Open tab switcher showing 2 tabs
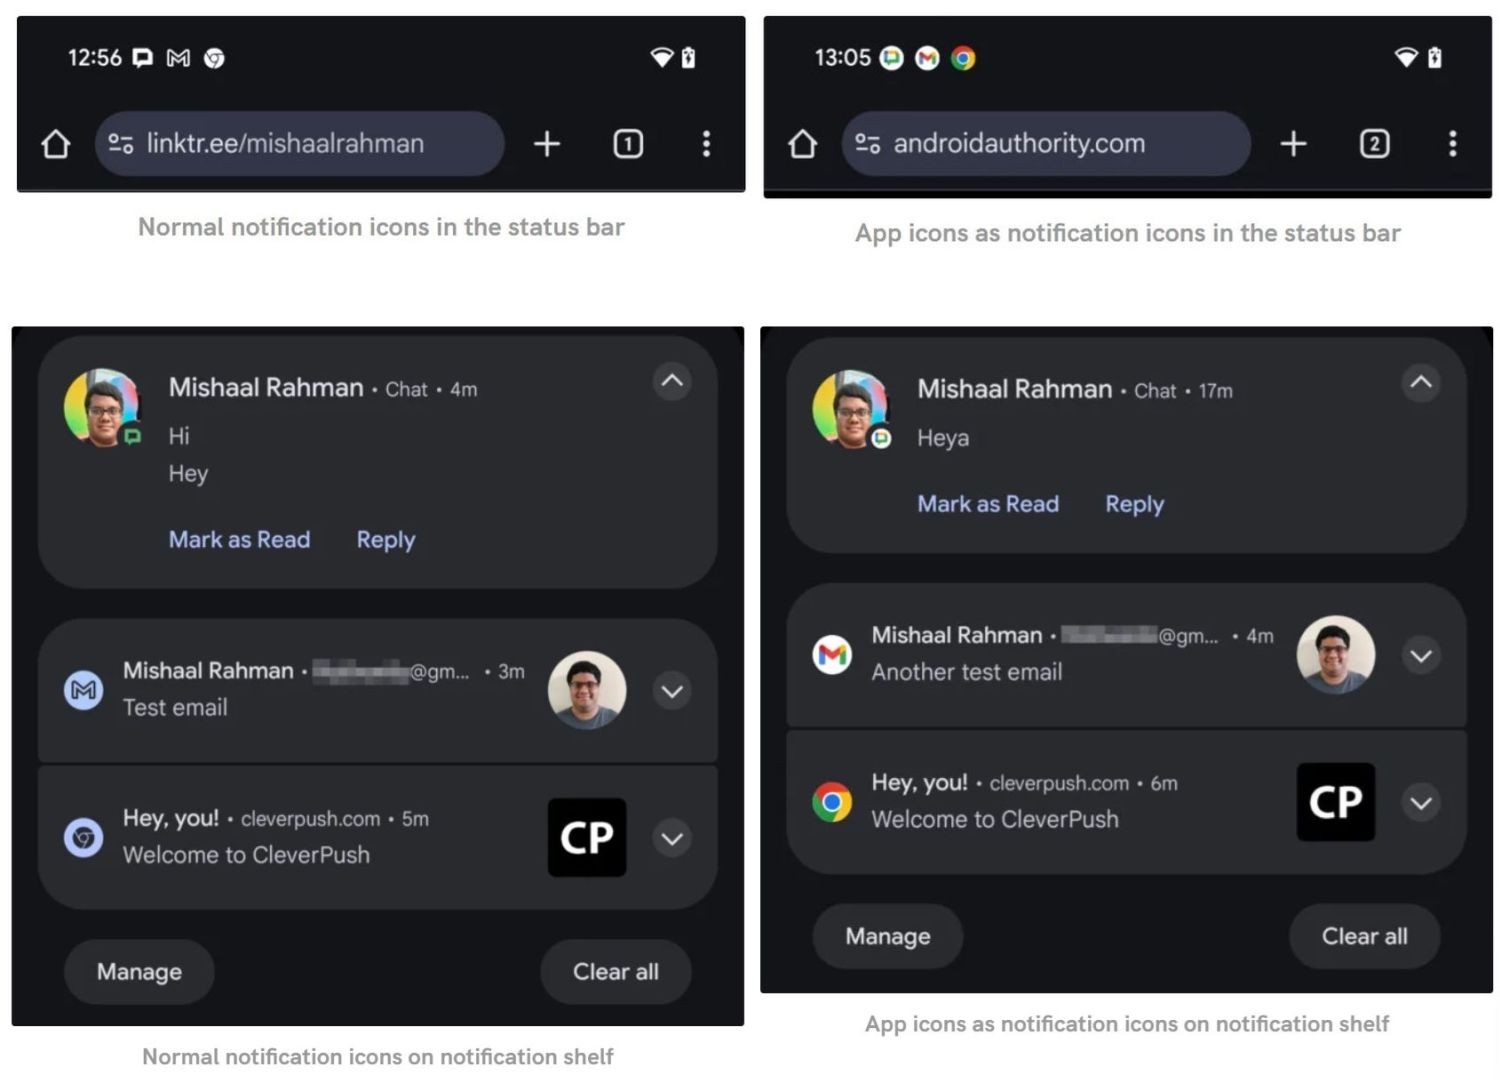This screenshot has height=1091, width=1500. pyautogui.click(x=1374, y=144)
